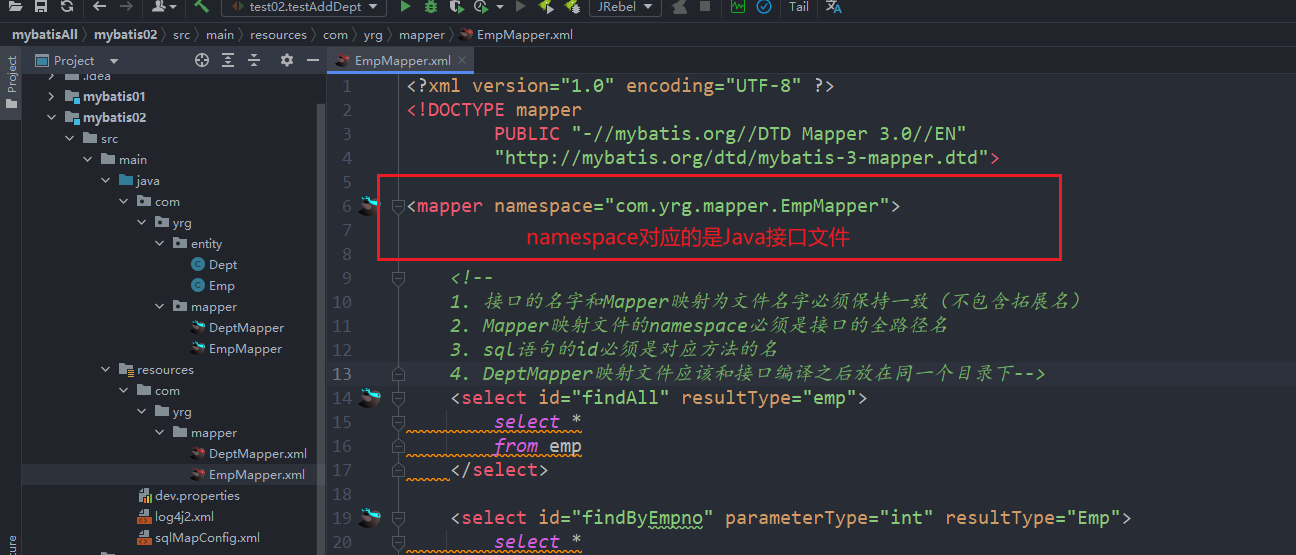Expand the mybatis01 module

coord(52,97)
